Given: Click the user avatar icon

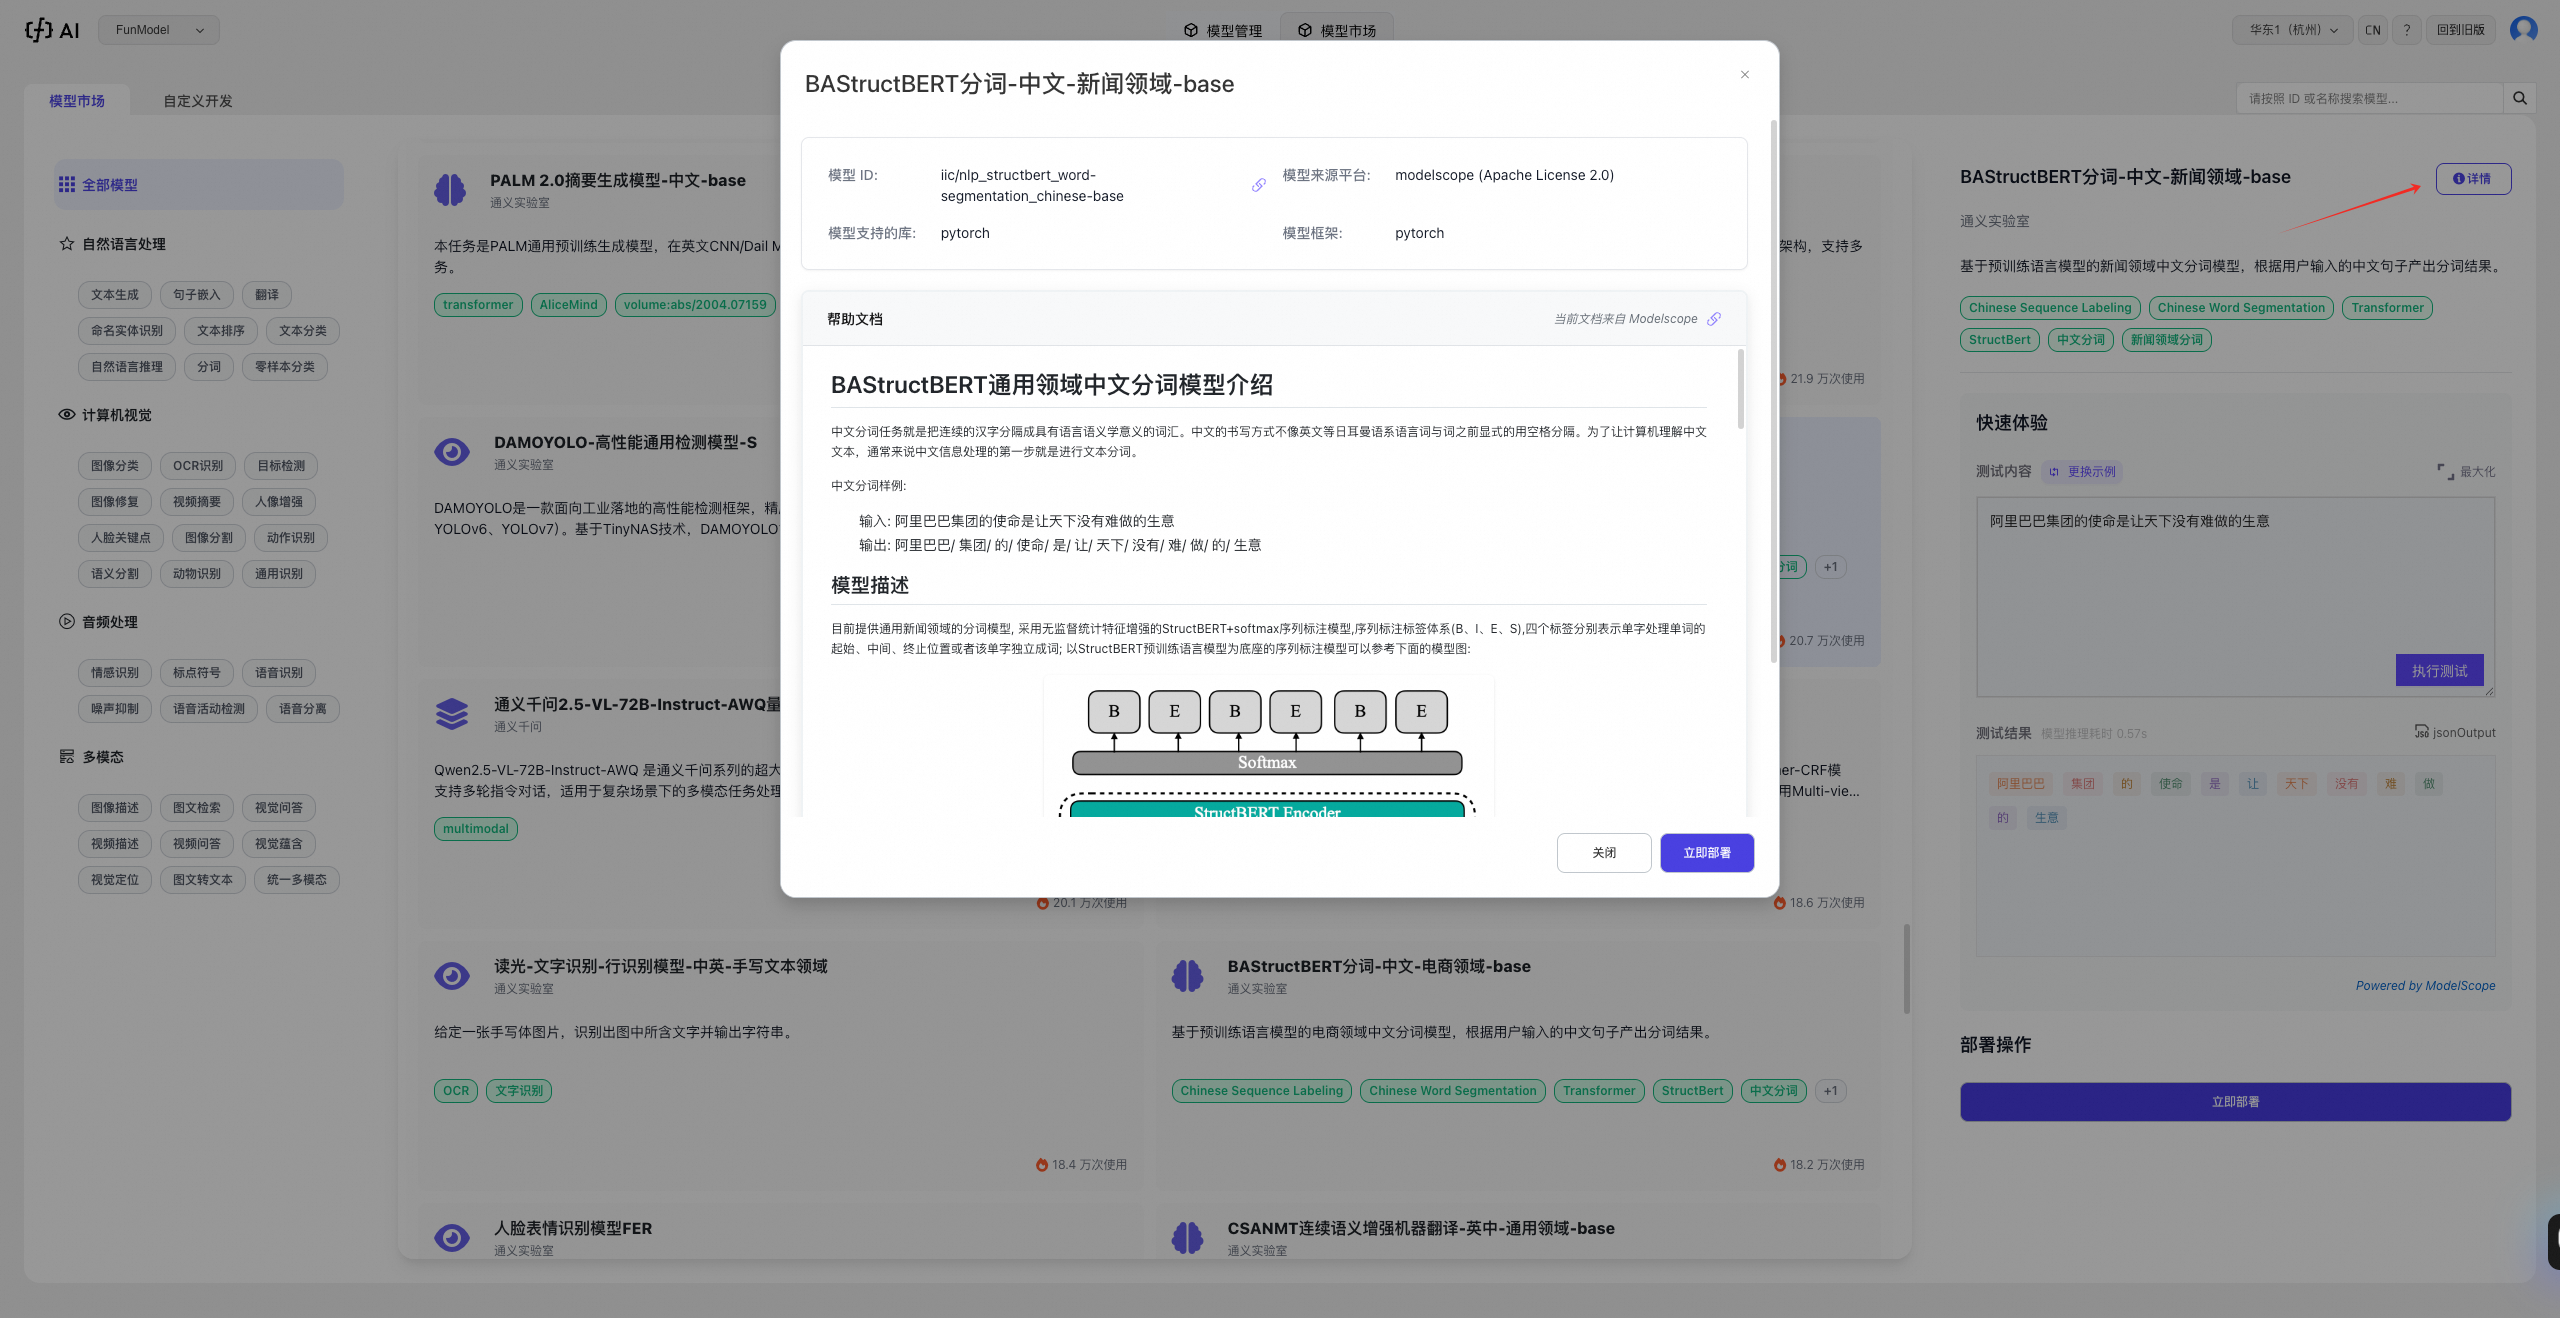Looking at the screenshot, I should point(2523,30).
